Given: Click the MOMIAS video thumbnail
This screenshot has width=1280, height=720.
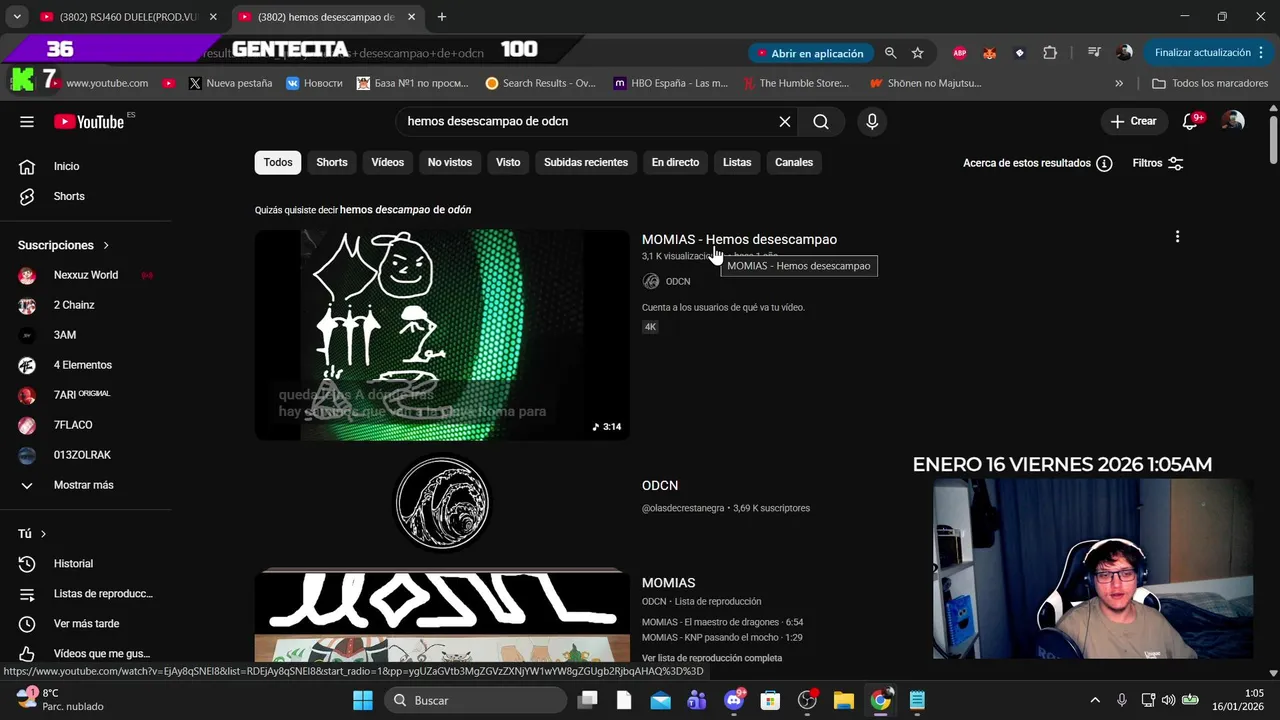Looking at the screenshot, I should click(x=442, y=335).
